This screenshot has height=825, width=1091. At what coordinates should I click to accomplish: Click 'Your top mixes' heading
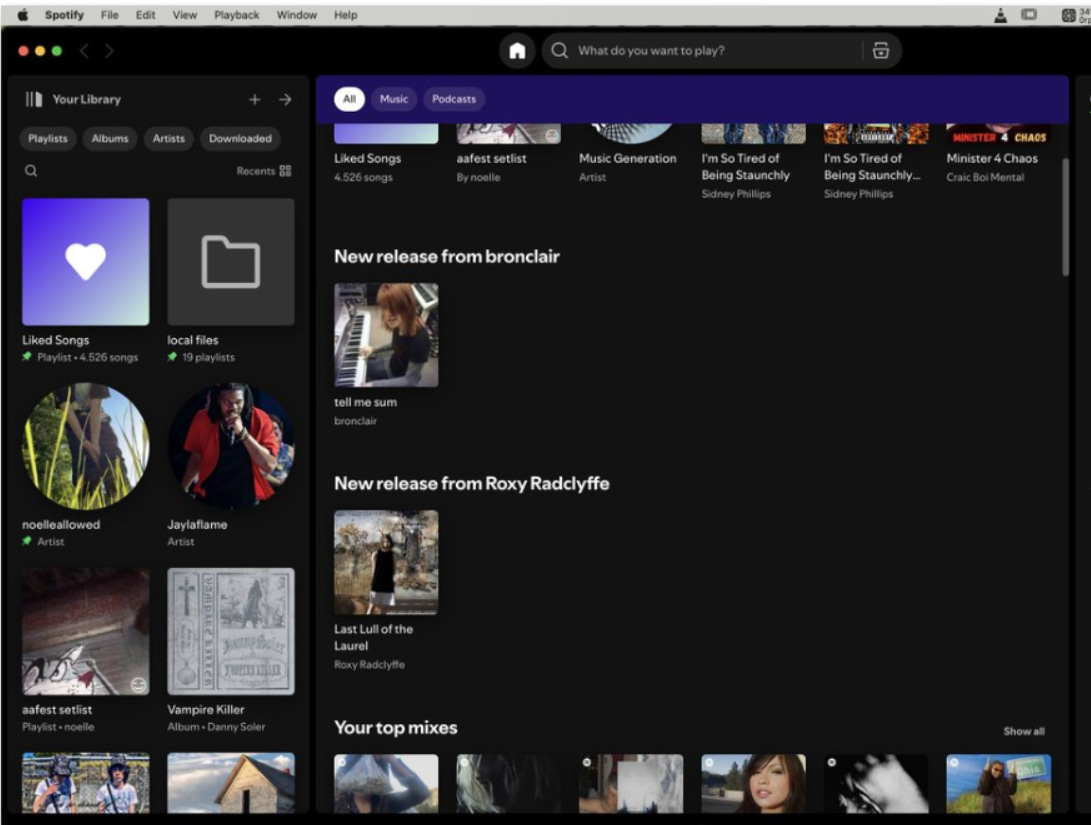(x=396, y=728)
